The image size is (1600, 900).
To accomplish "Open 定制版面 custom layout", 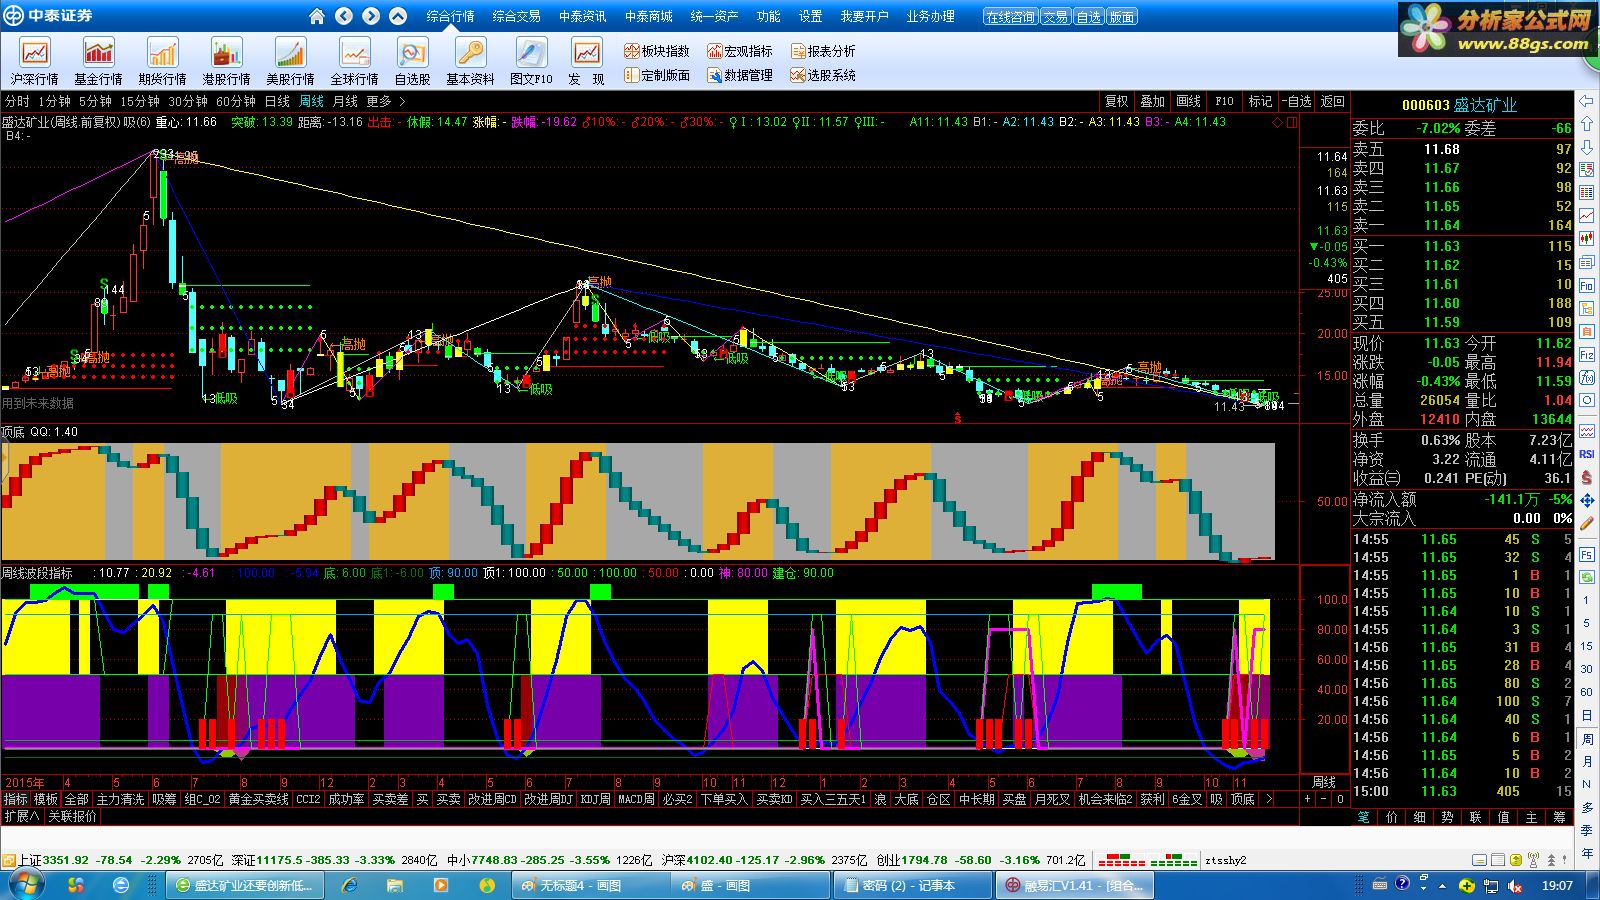I will tap(657, 75).
